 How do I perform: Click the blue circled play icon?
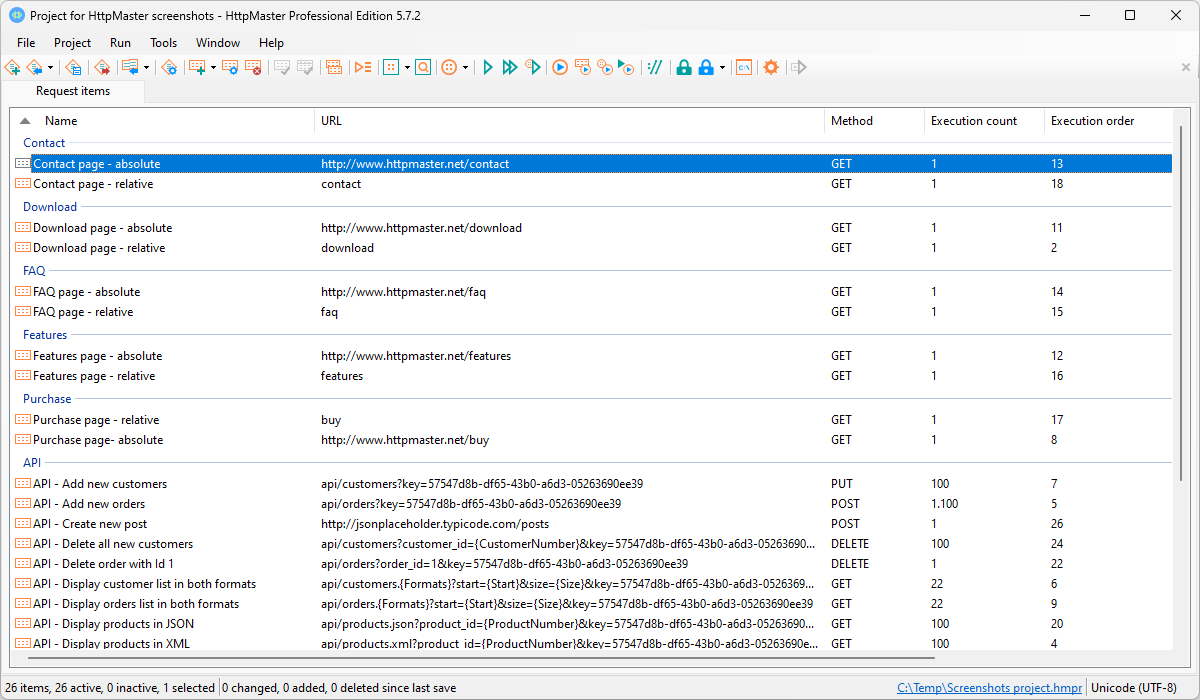coord(560,67)
